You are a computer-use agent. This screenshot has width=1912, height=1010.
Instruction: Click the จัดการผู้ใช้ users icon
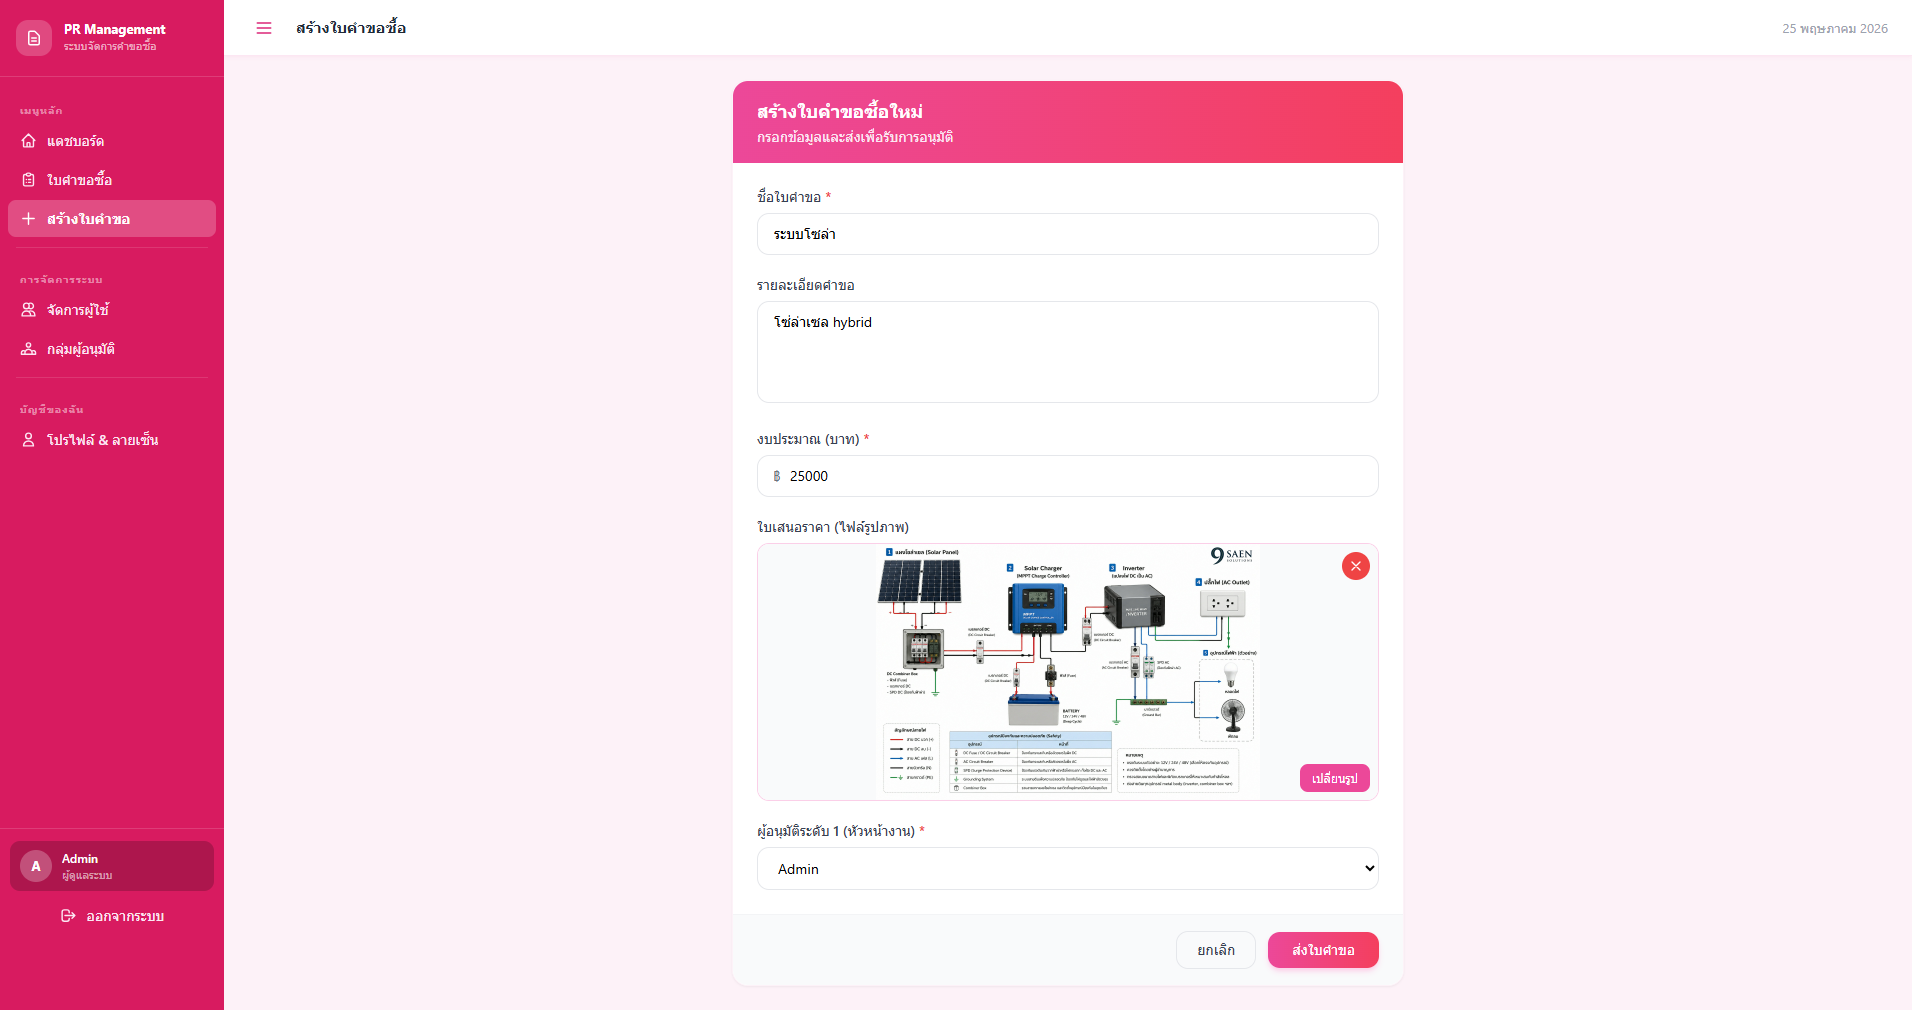point(29,310)
